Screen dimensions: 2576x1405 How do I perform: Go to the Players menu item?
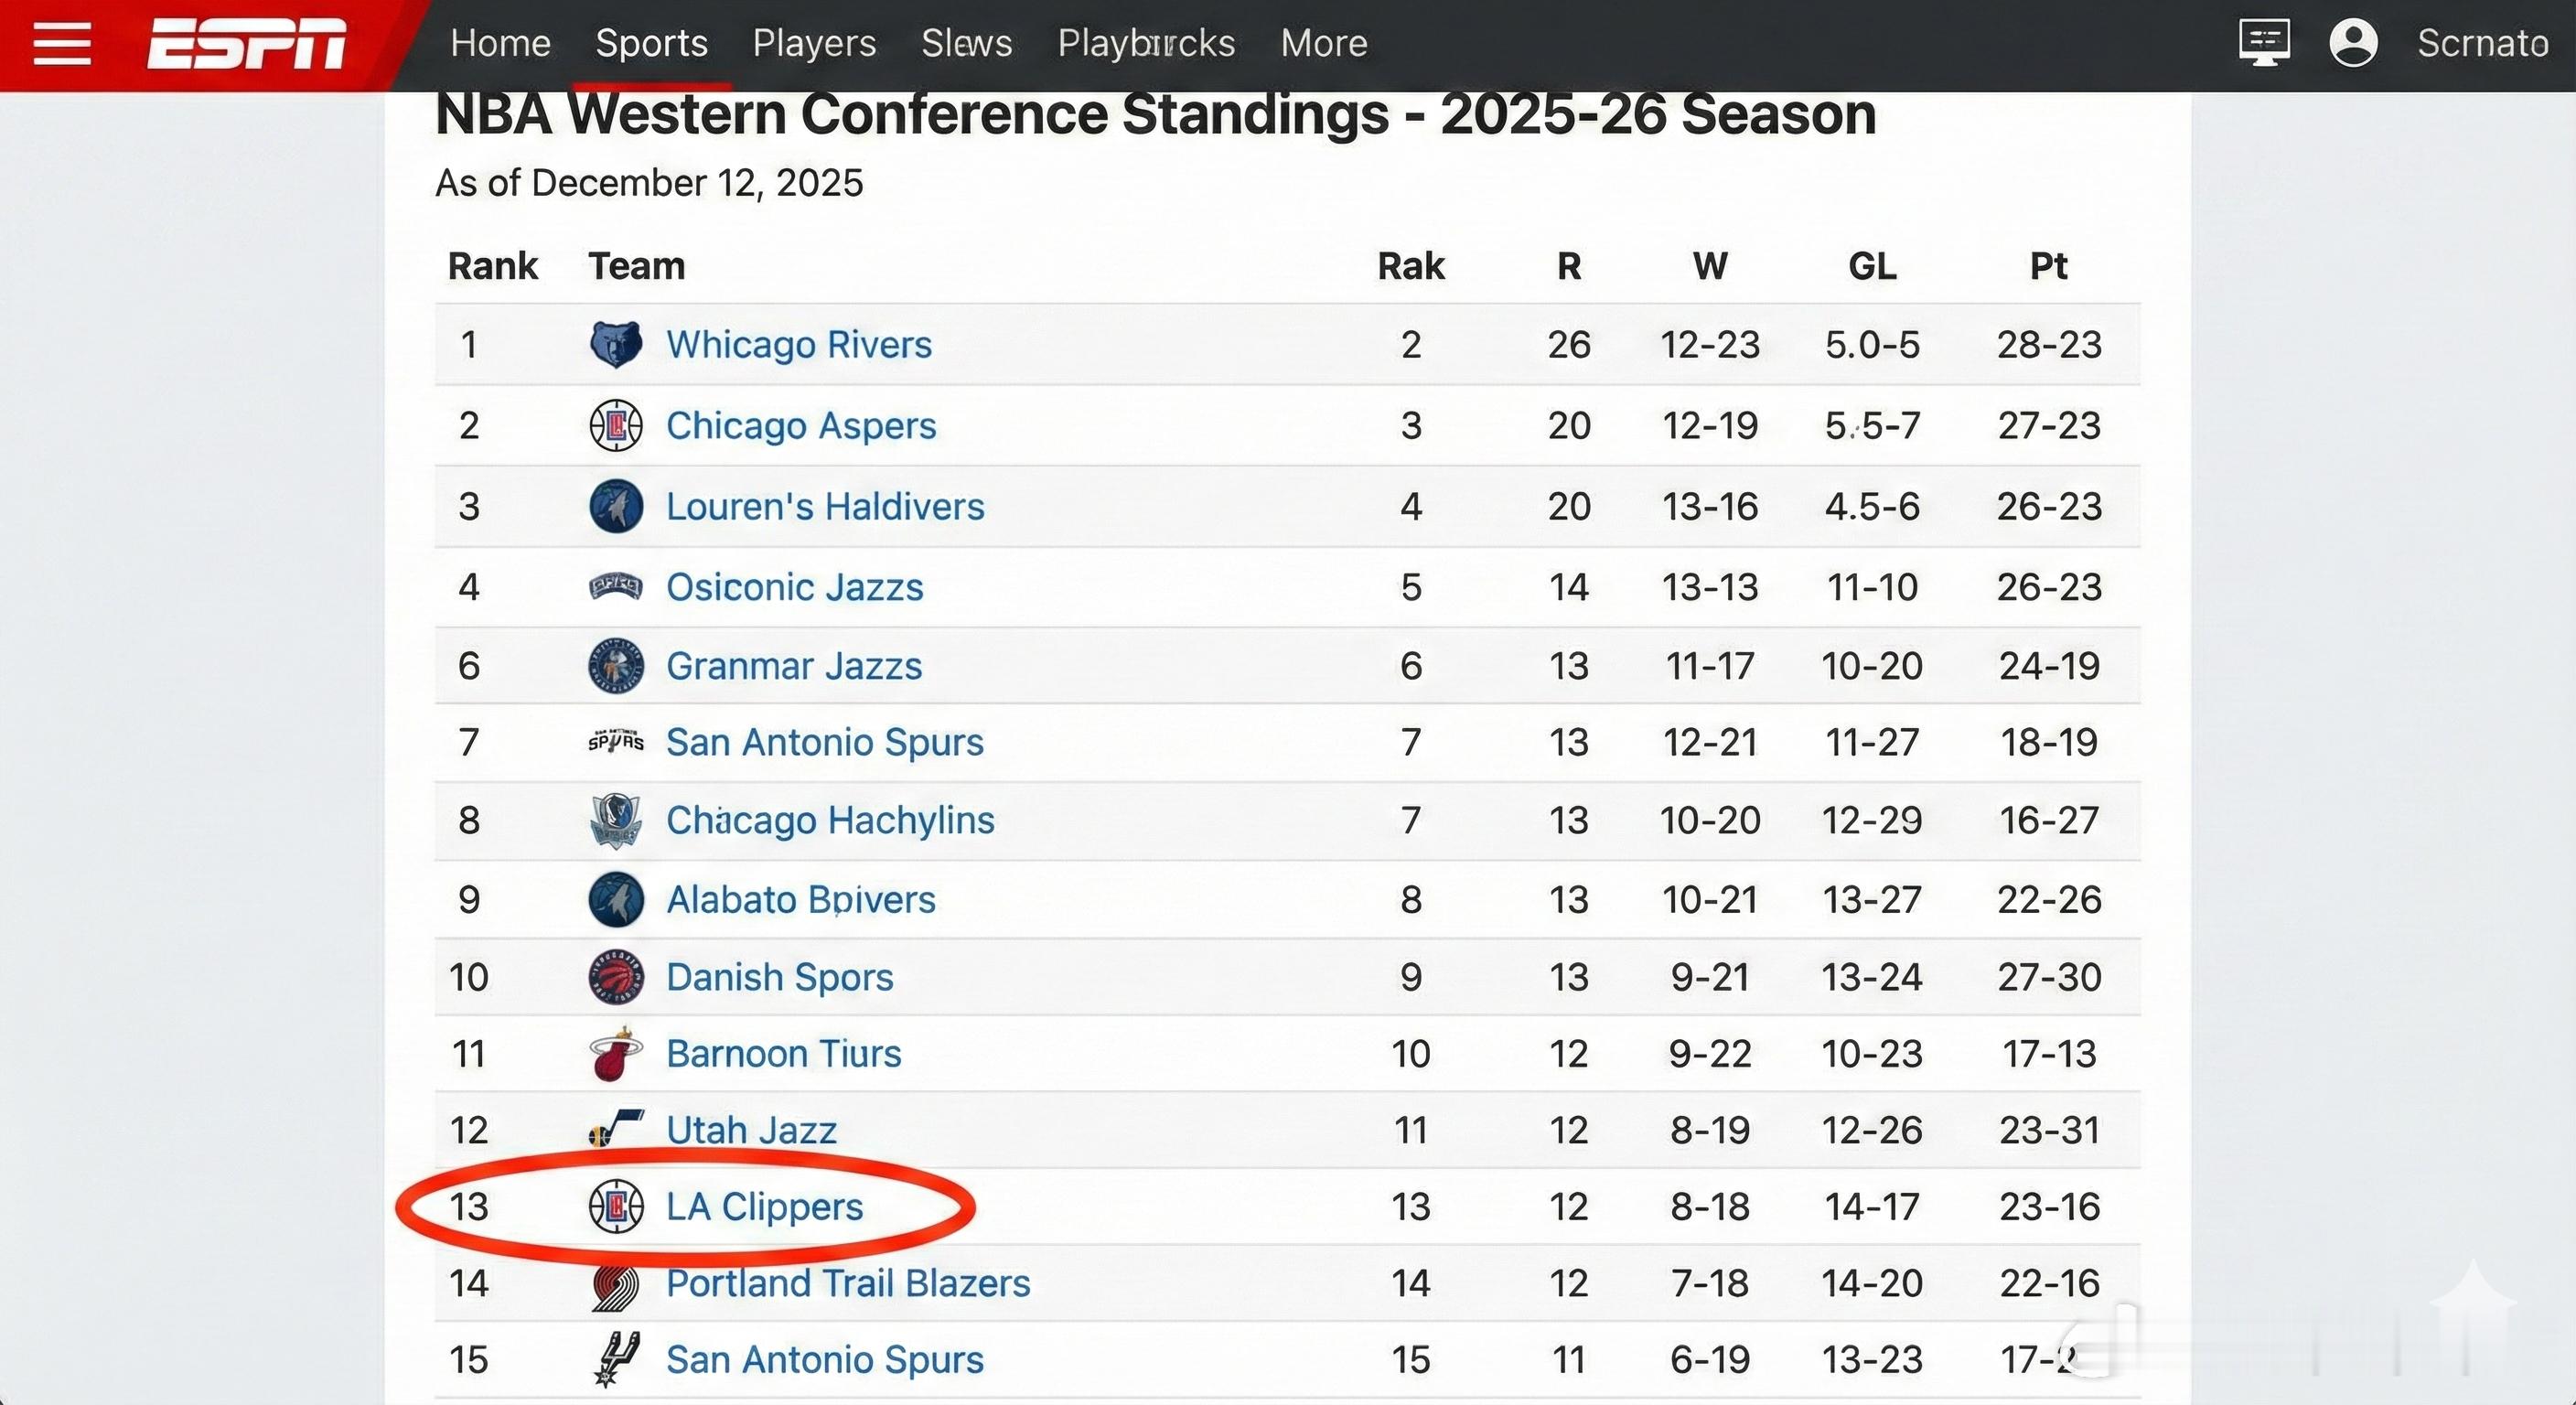814,43
